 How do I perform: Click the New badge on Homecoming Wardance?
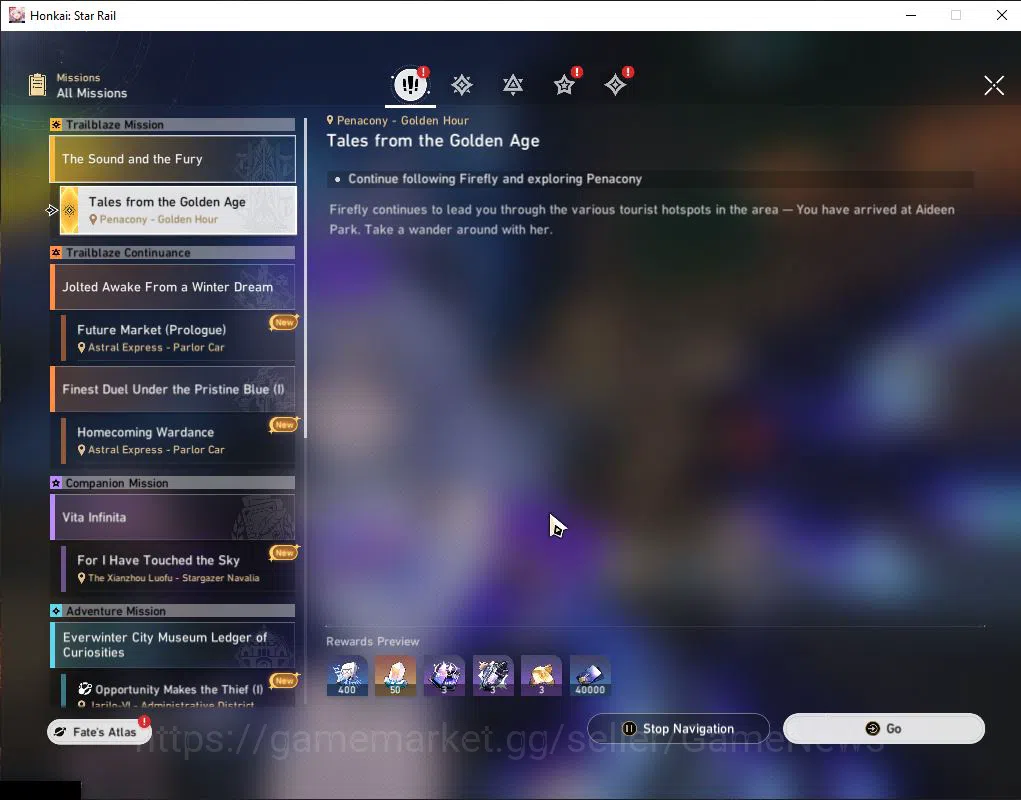284,424
